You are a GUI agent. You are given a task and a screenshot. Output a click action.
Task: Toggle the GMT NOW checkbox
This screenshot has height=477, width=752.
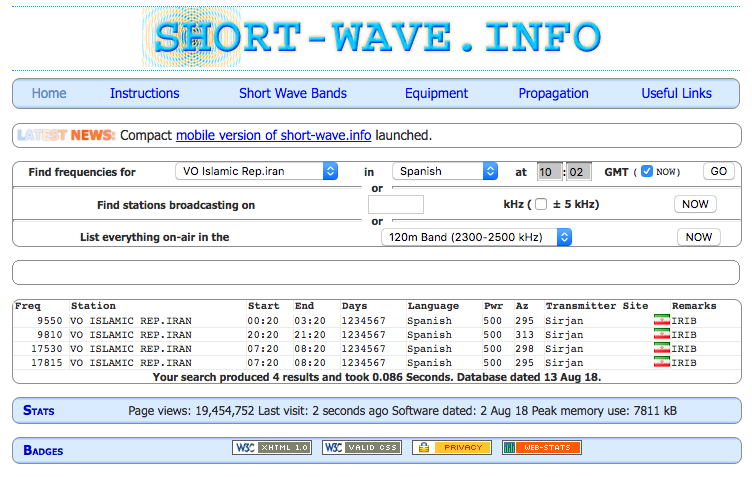646,171
